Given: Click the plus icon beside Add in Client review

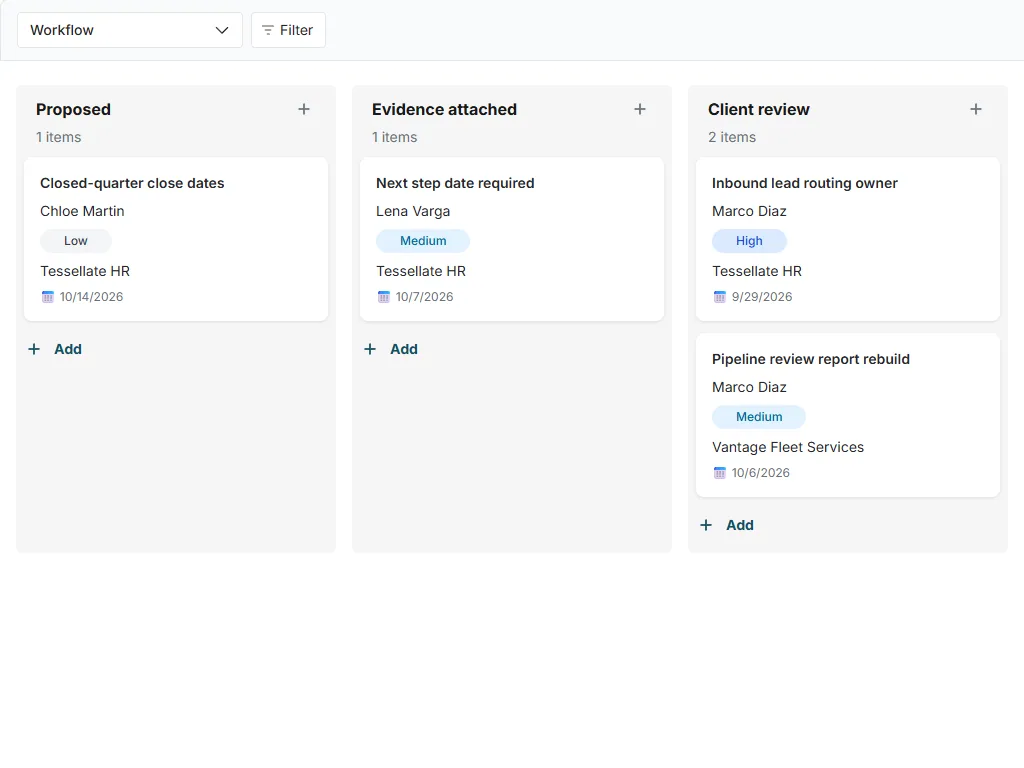Looking at the screenshot, I should [x=706, y=525].
